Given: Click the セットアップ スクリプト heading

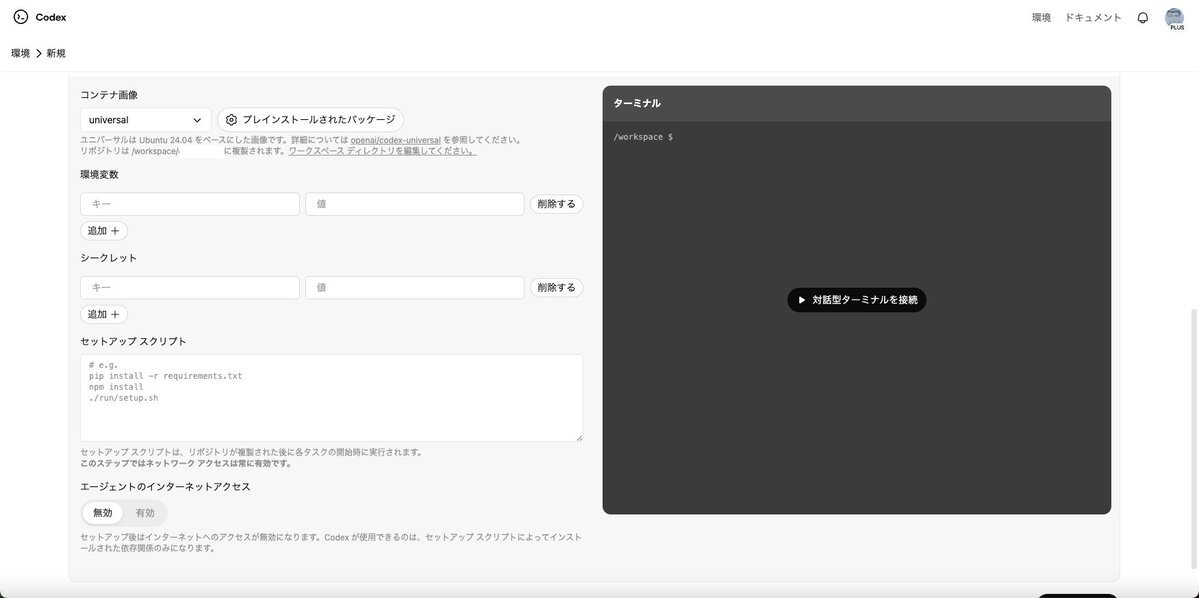Looking at the screenshot, I should tap(133, 341).
